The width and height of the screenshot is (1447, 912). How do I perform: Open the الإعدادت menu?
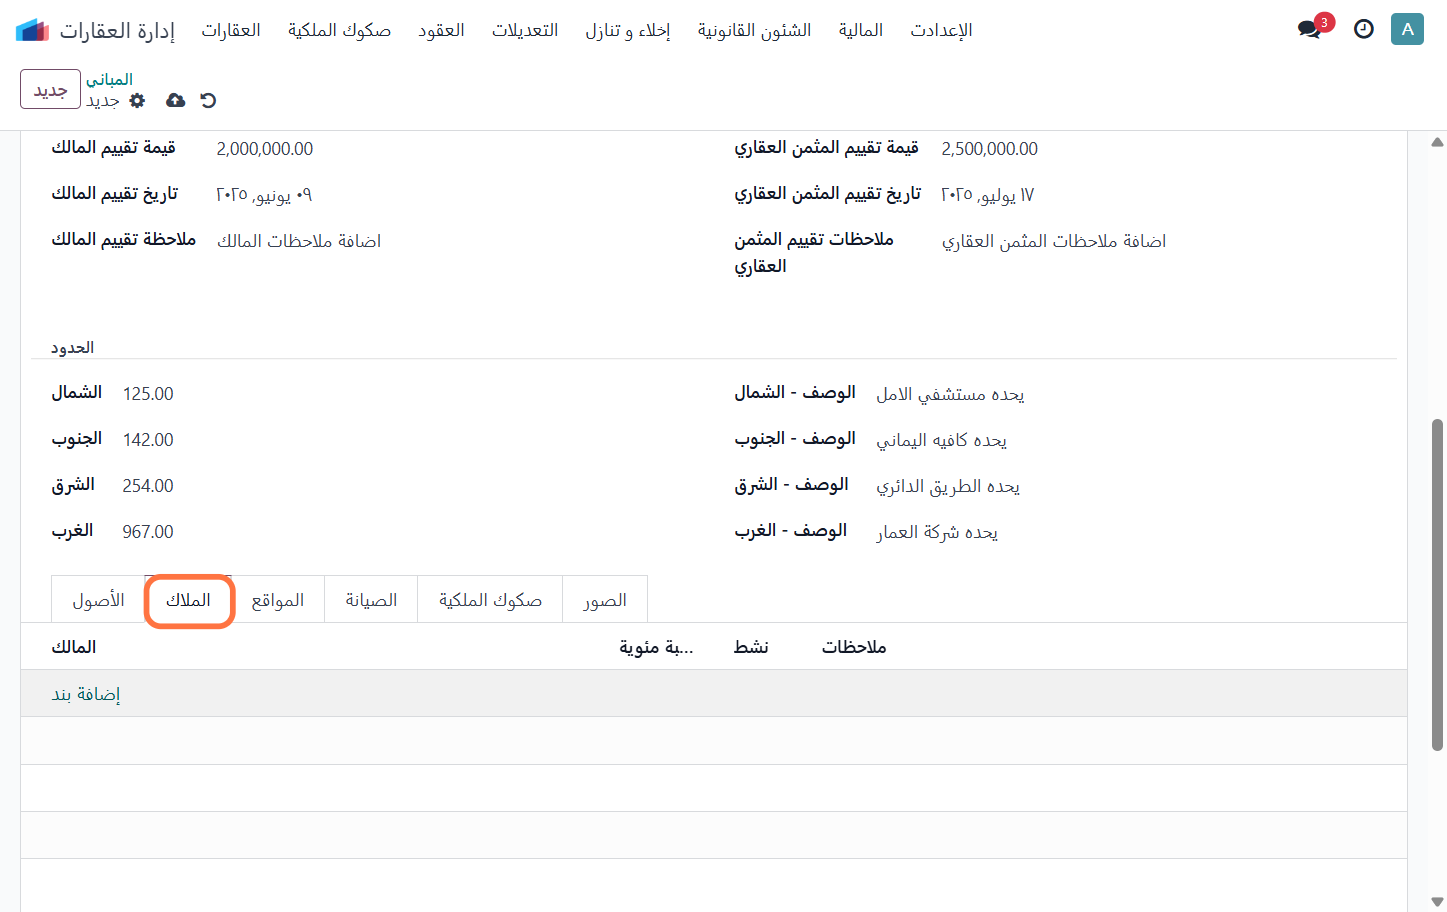(941, 30)
